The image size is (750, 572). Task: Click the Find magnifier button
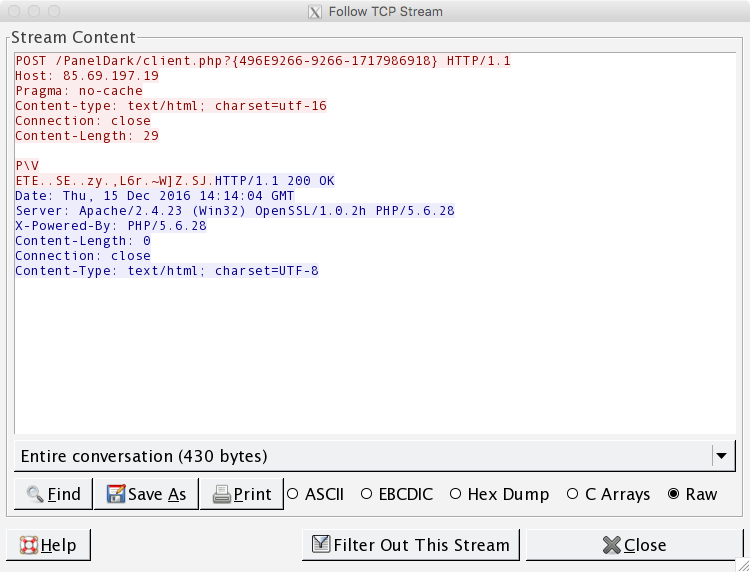[53, 494]
